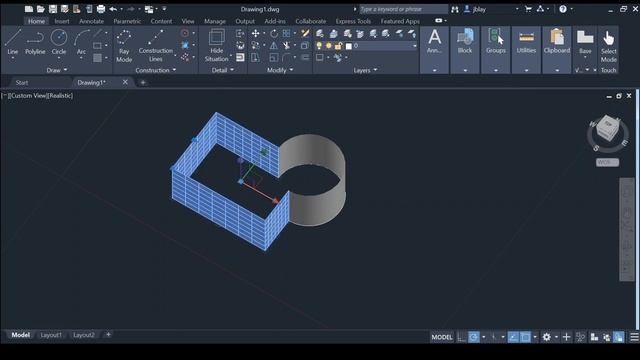Open the jblay account dropdown
Screen dimensions: 640x360
(x=517, y=9)
